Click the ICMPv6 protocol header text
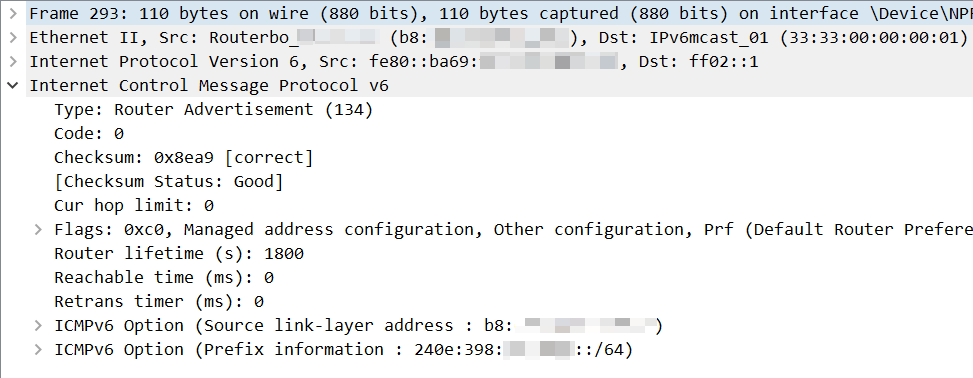Image resolution: width=973 pixels, height=378 pixels. click(x=209, y=86)
